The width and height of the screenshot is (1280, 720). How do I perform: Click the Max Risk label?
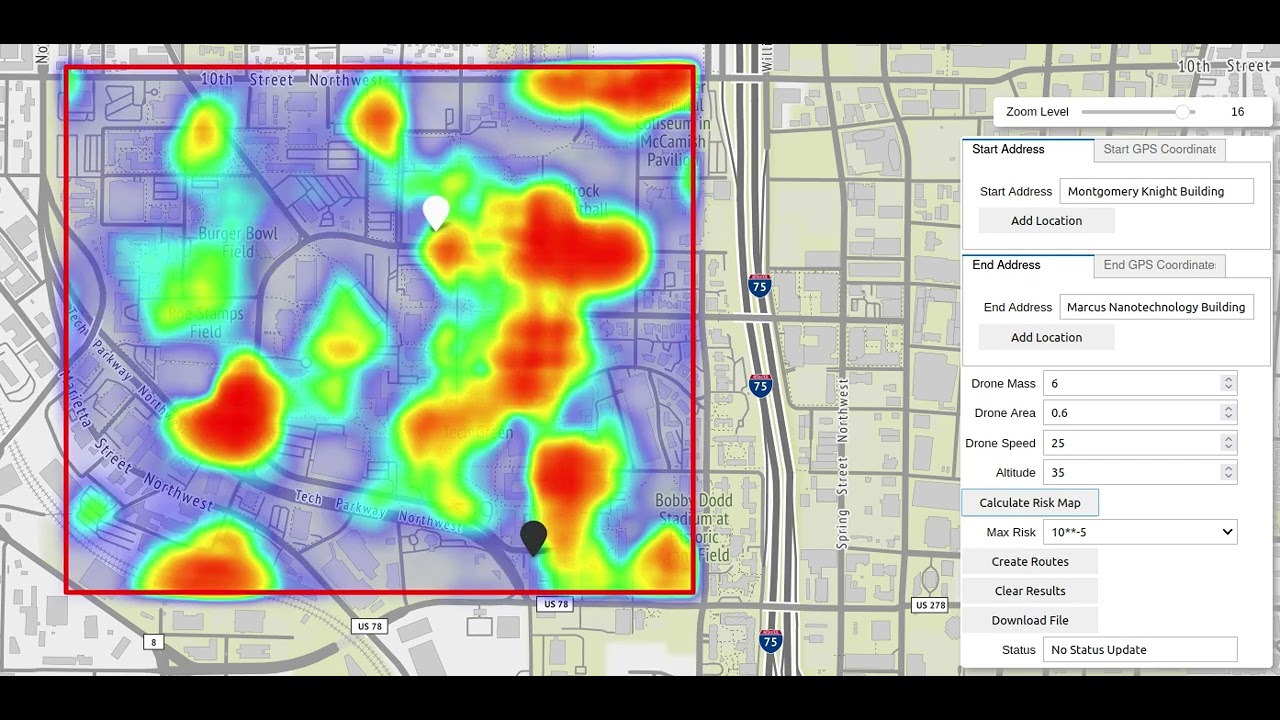pyautogui.click(x=1011, y=533)
